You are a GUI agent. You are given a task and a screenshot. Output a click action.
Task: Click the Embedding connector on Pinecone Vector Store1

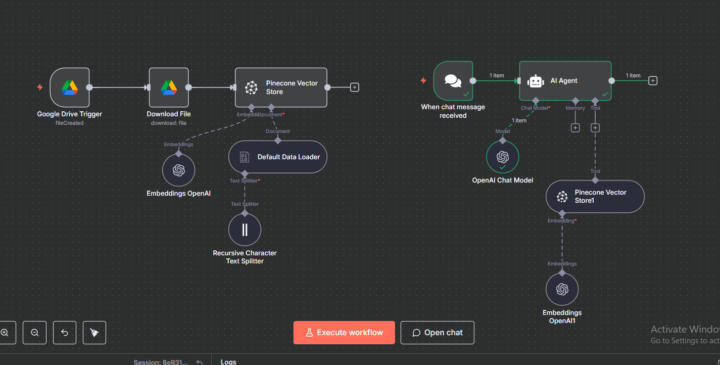[562, 213]
